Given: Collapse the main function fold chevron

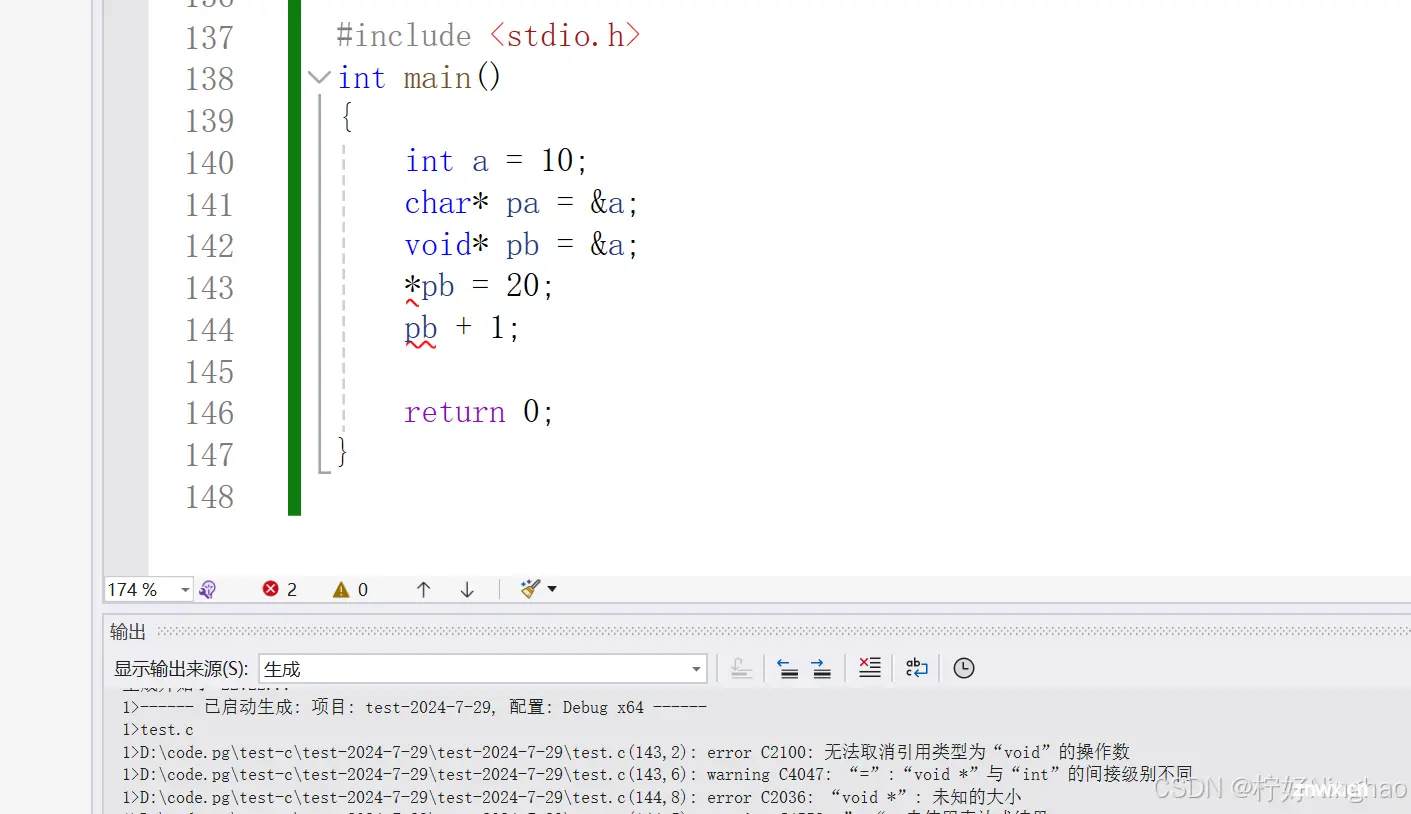Looking at the screenshot, I should (319, 77).
